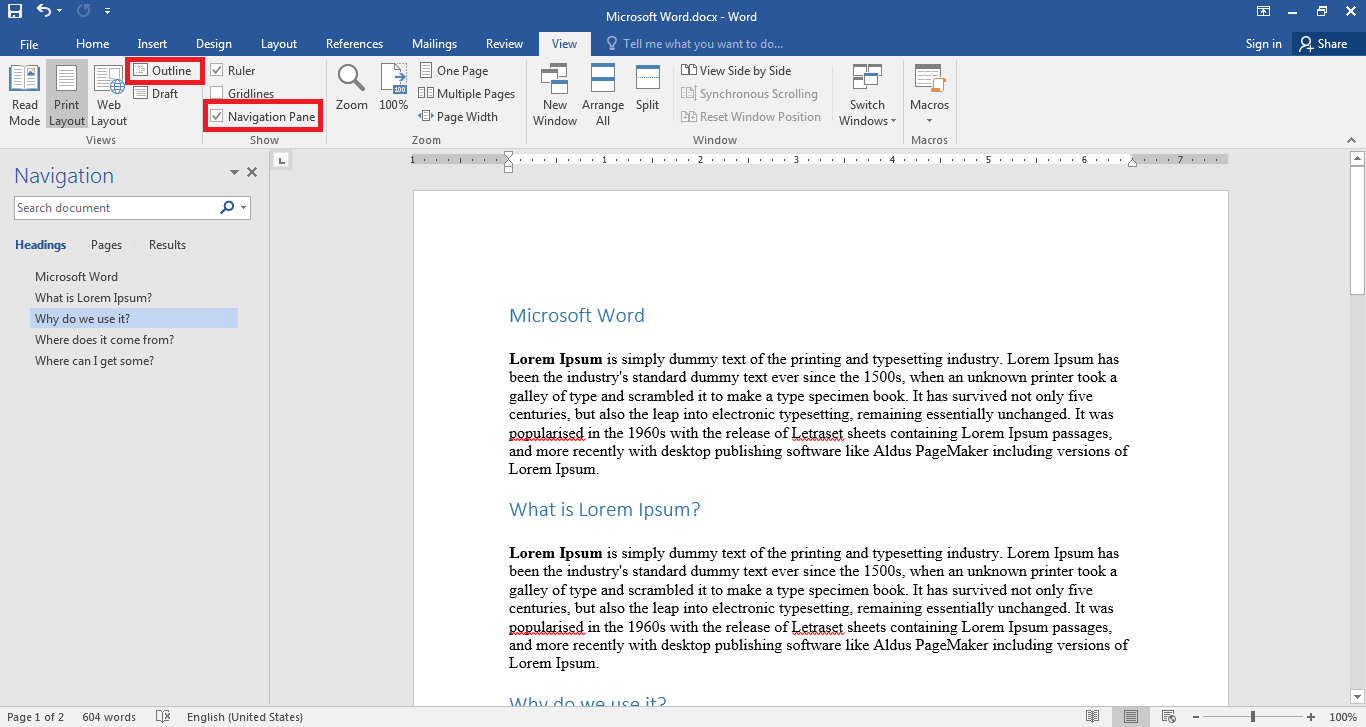Screen dimensions: 1366x727
Task: Click the Sign in link
Action: pos(1262,43)
